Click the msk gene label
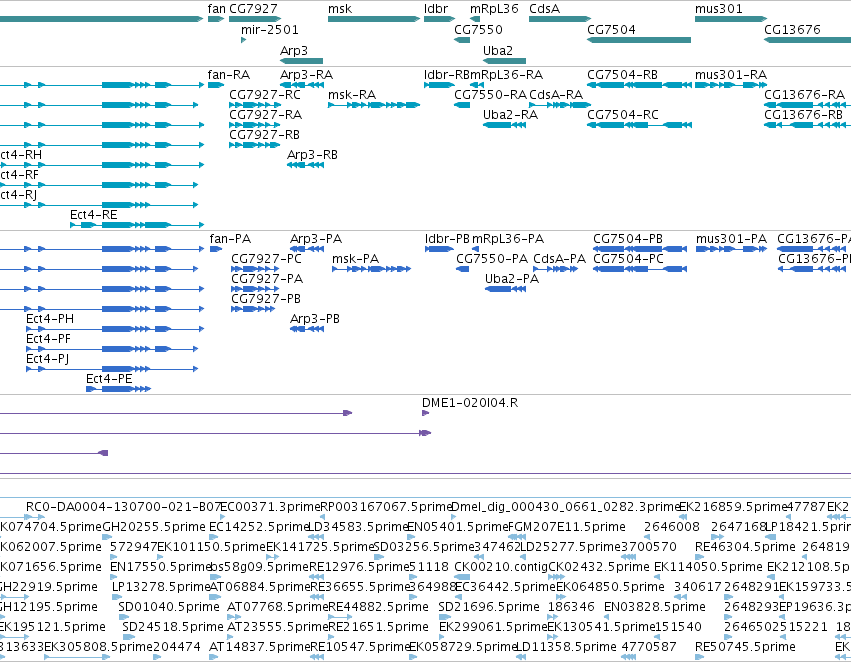Image resolution: width=851 pixels, height=662 pixels. point(340,9)
